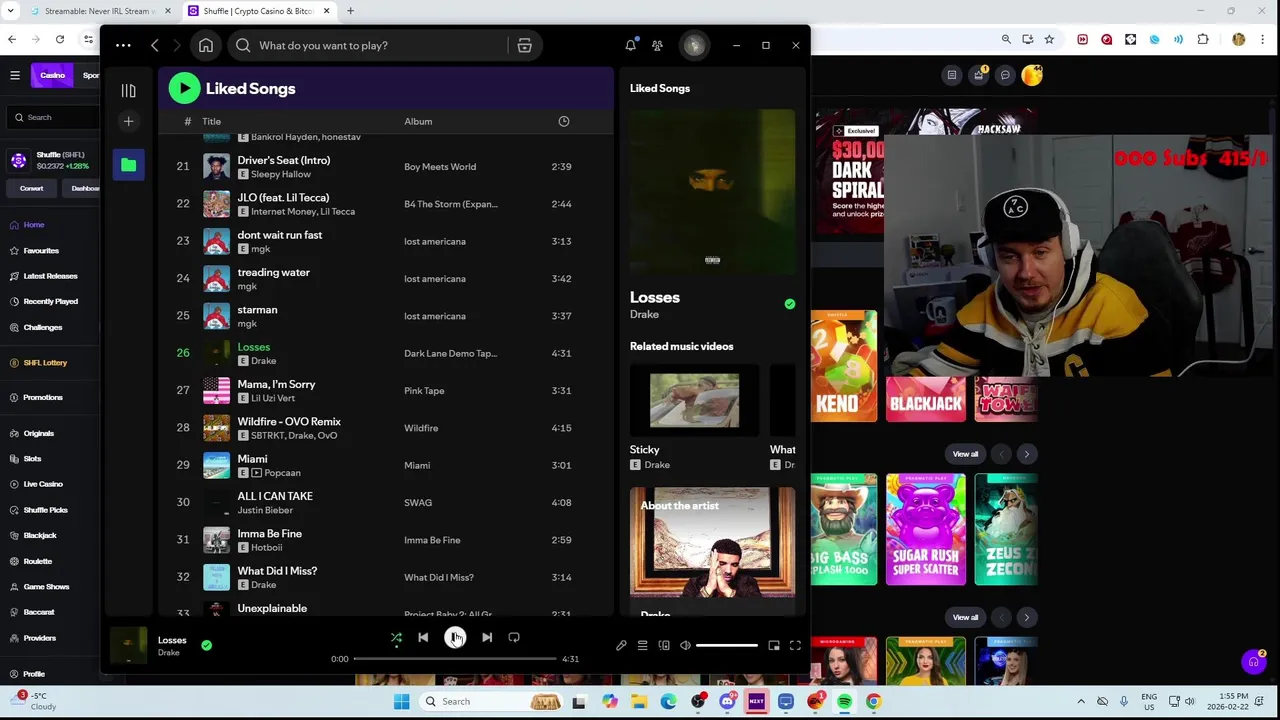Open the lyrics microphone icon in player bar

click(621, 646)
